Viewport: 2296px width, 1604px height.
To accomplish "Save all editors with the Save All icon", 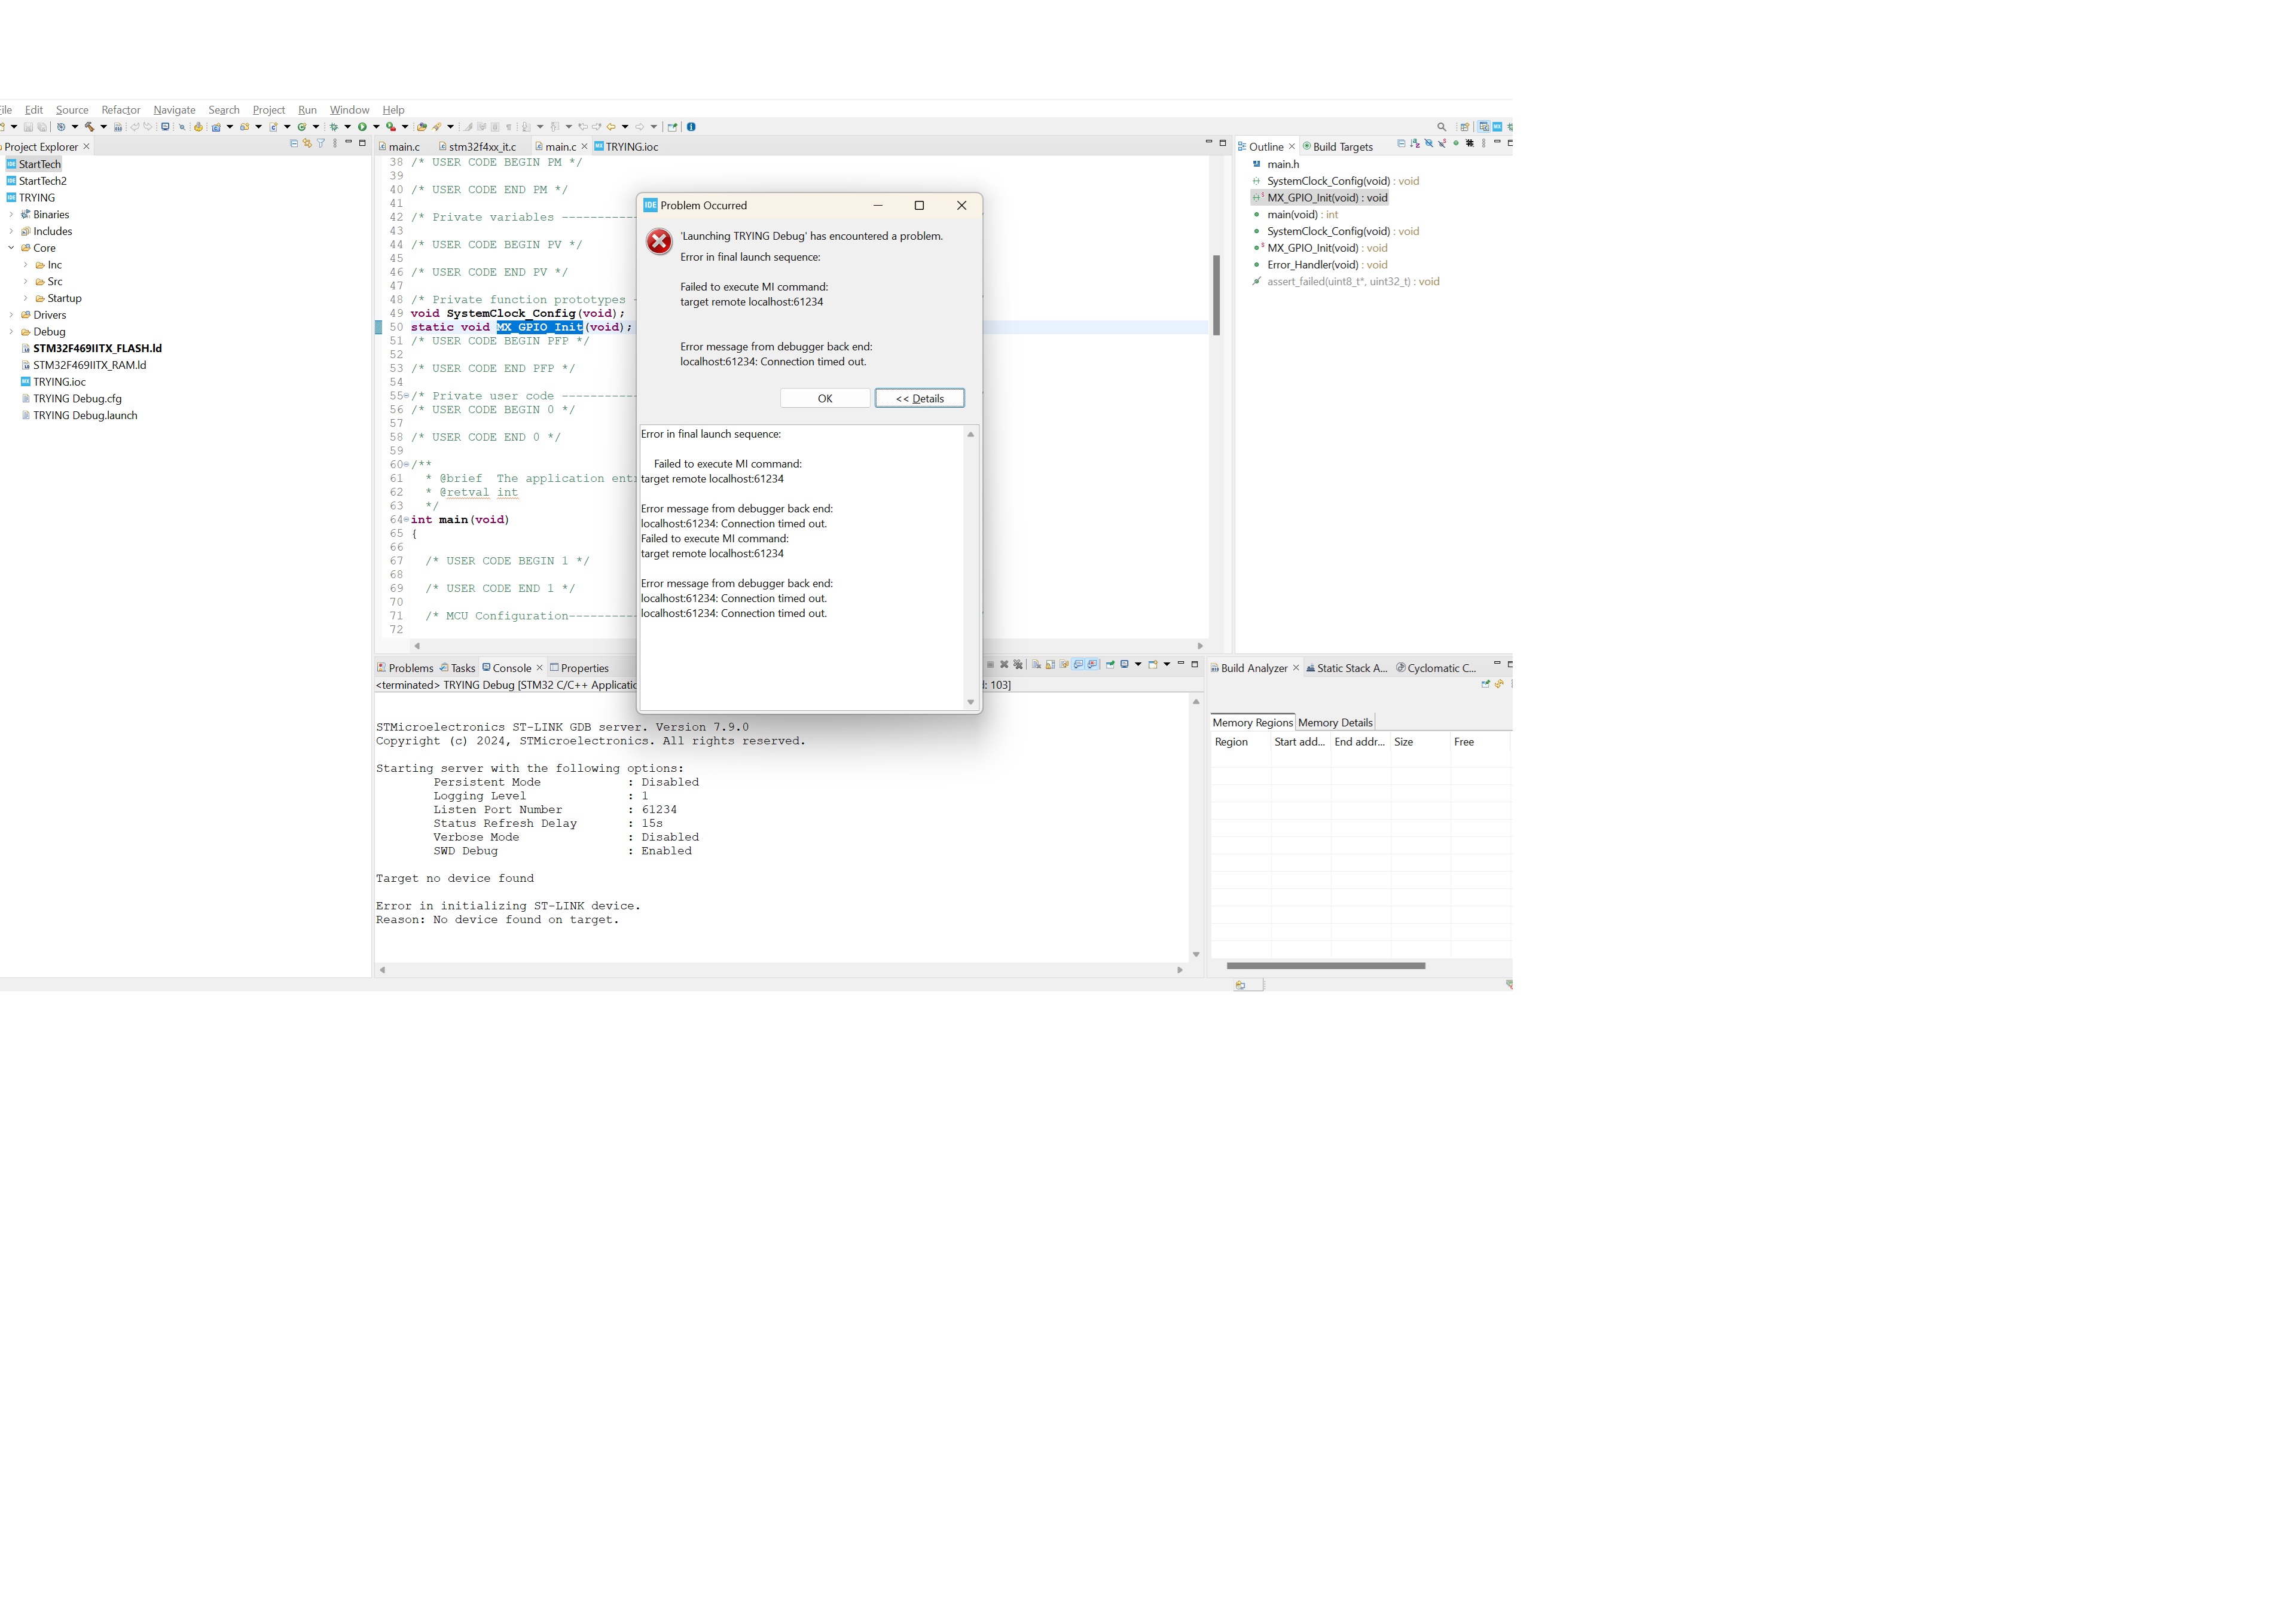I will pos(43,126).
